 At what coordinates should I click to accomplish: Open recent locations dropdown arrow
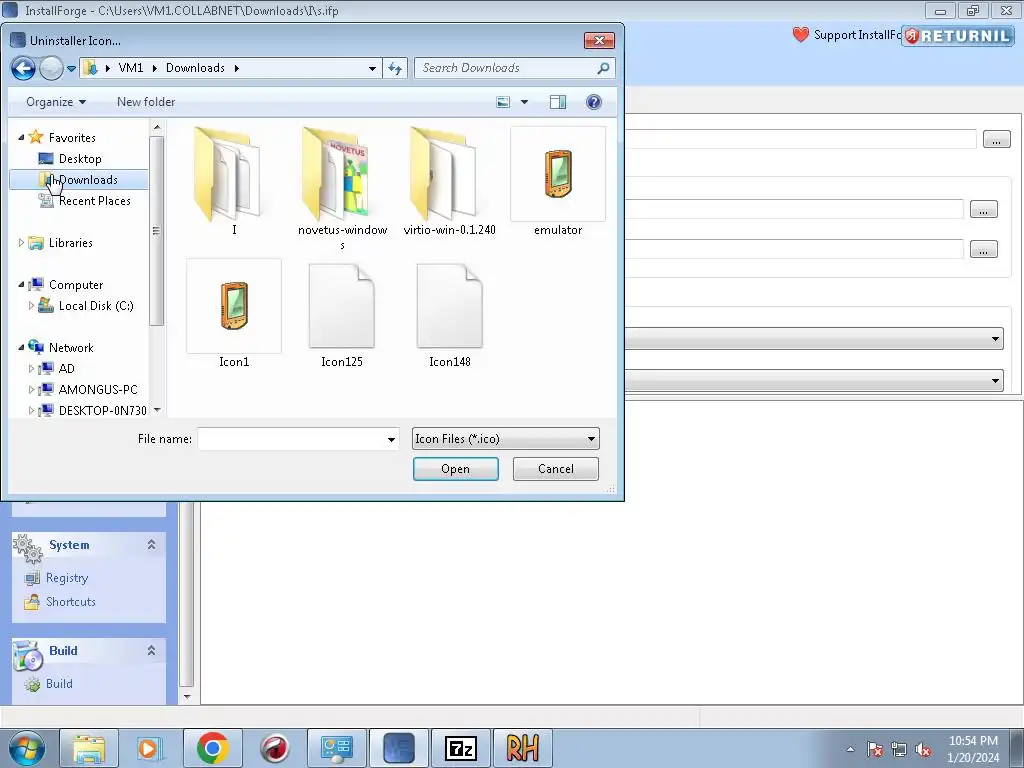coord(71,69)
